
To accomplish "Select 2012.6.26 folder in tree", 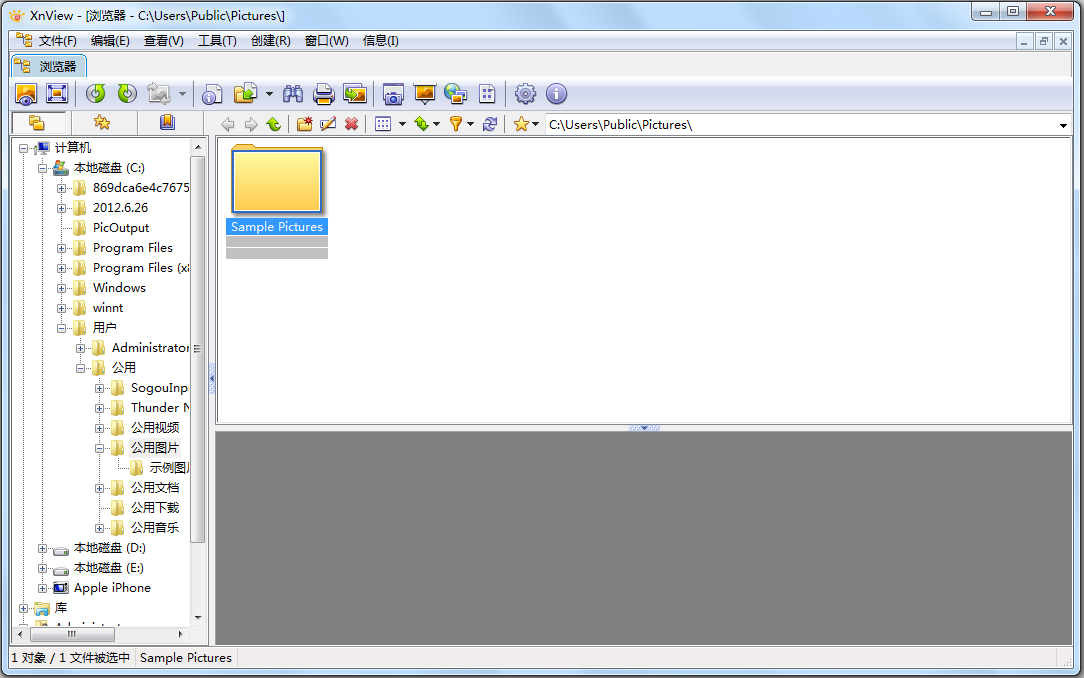I will (x=120, y=207).
